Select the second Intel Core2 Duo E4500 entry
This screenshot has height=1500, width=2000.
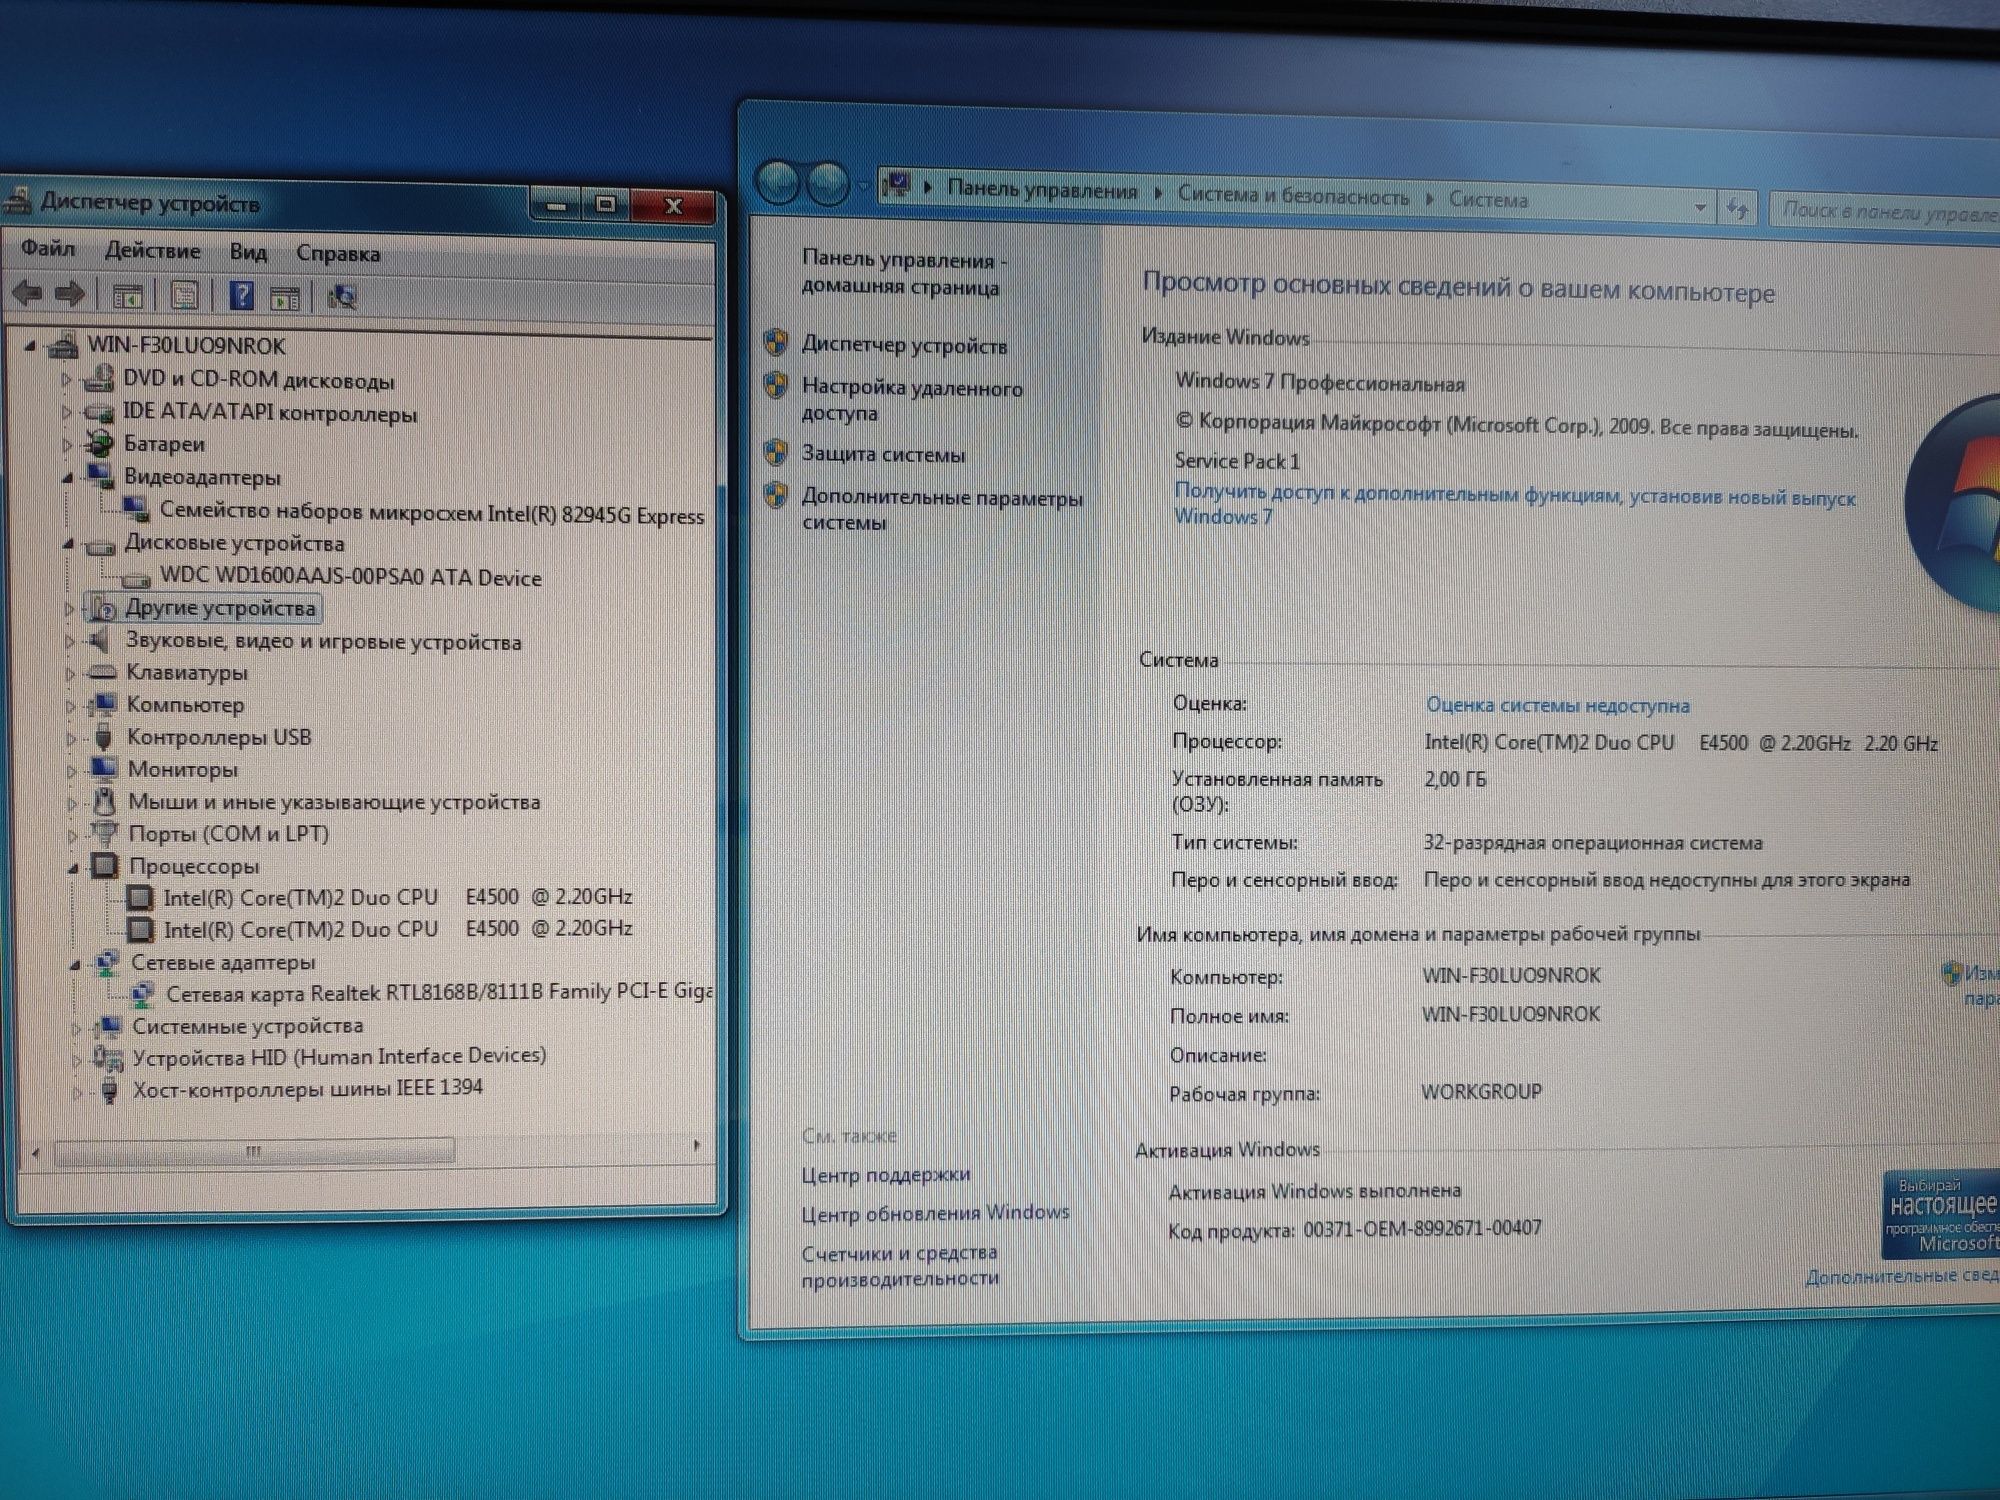[398, 929]
